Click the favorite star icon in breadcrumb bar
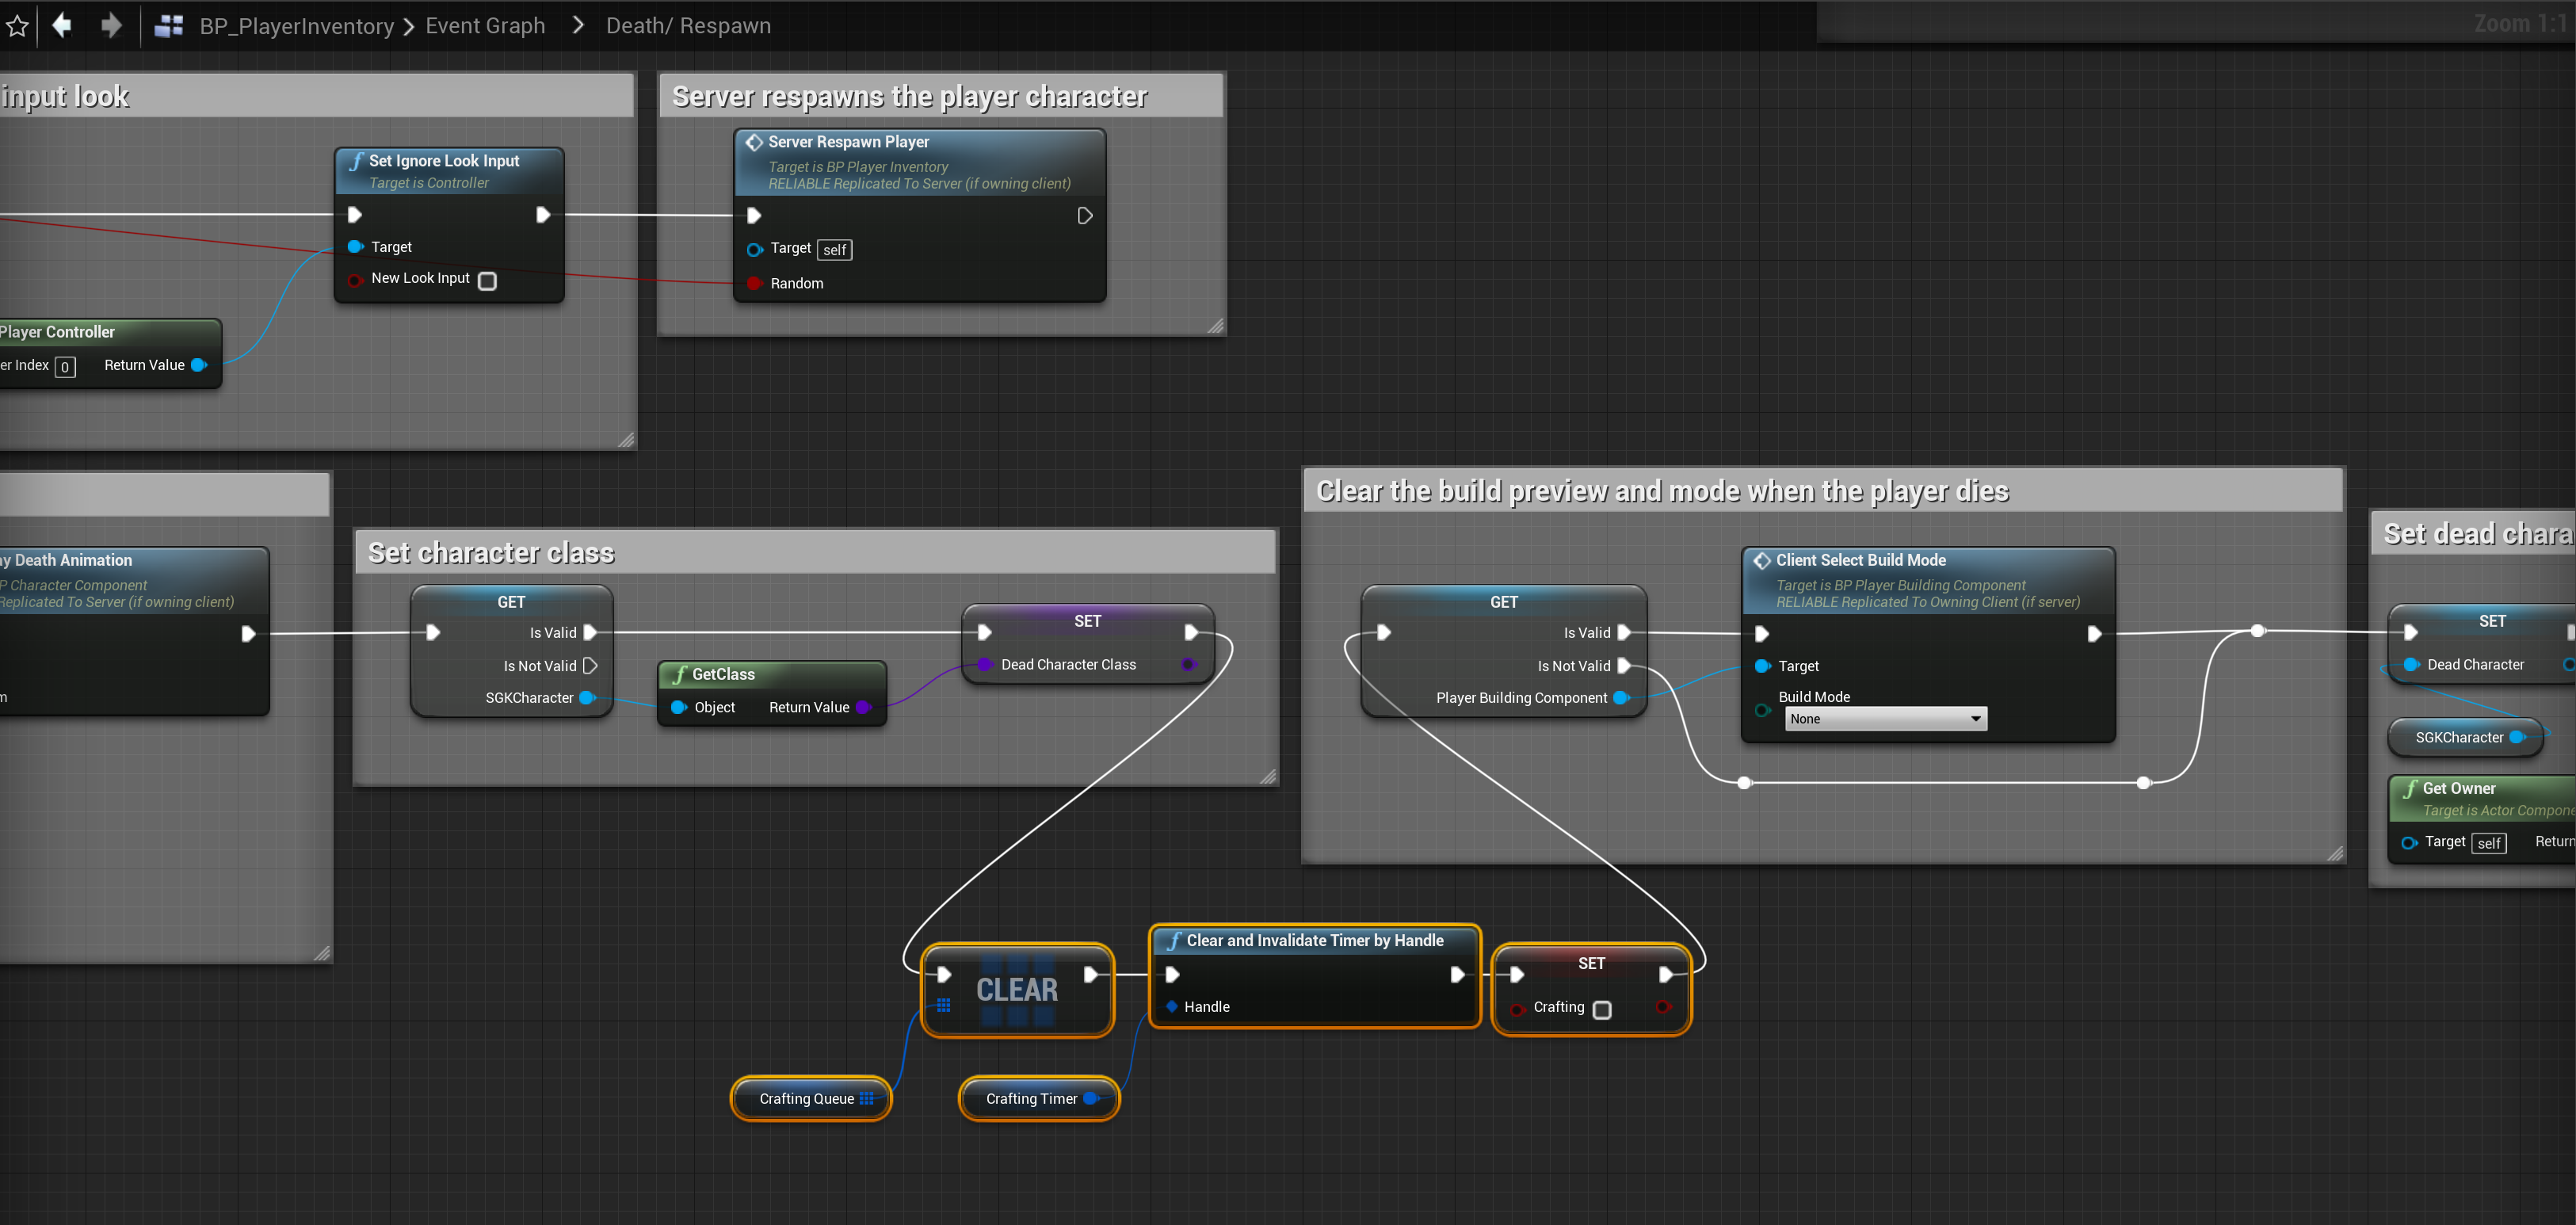 (17, 26)
